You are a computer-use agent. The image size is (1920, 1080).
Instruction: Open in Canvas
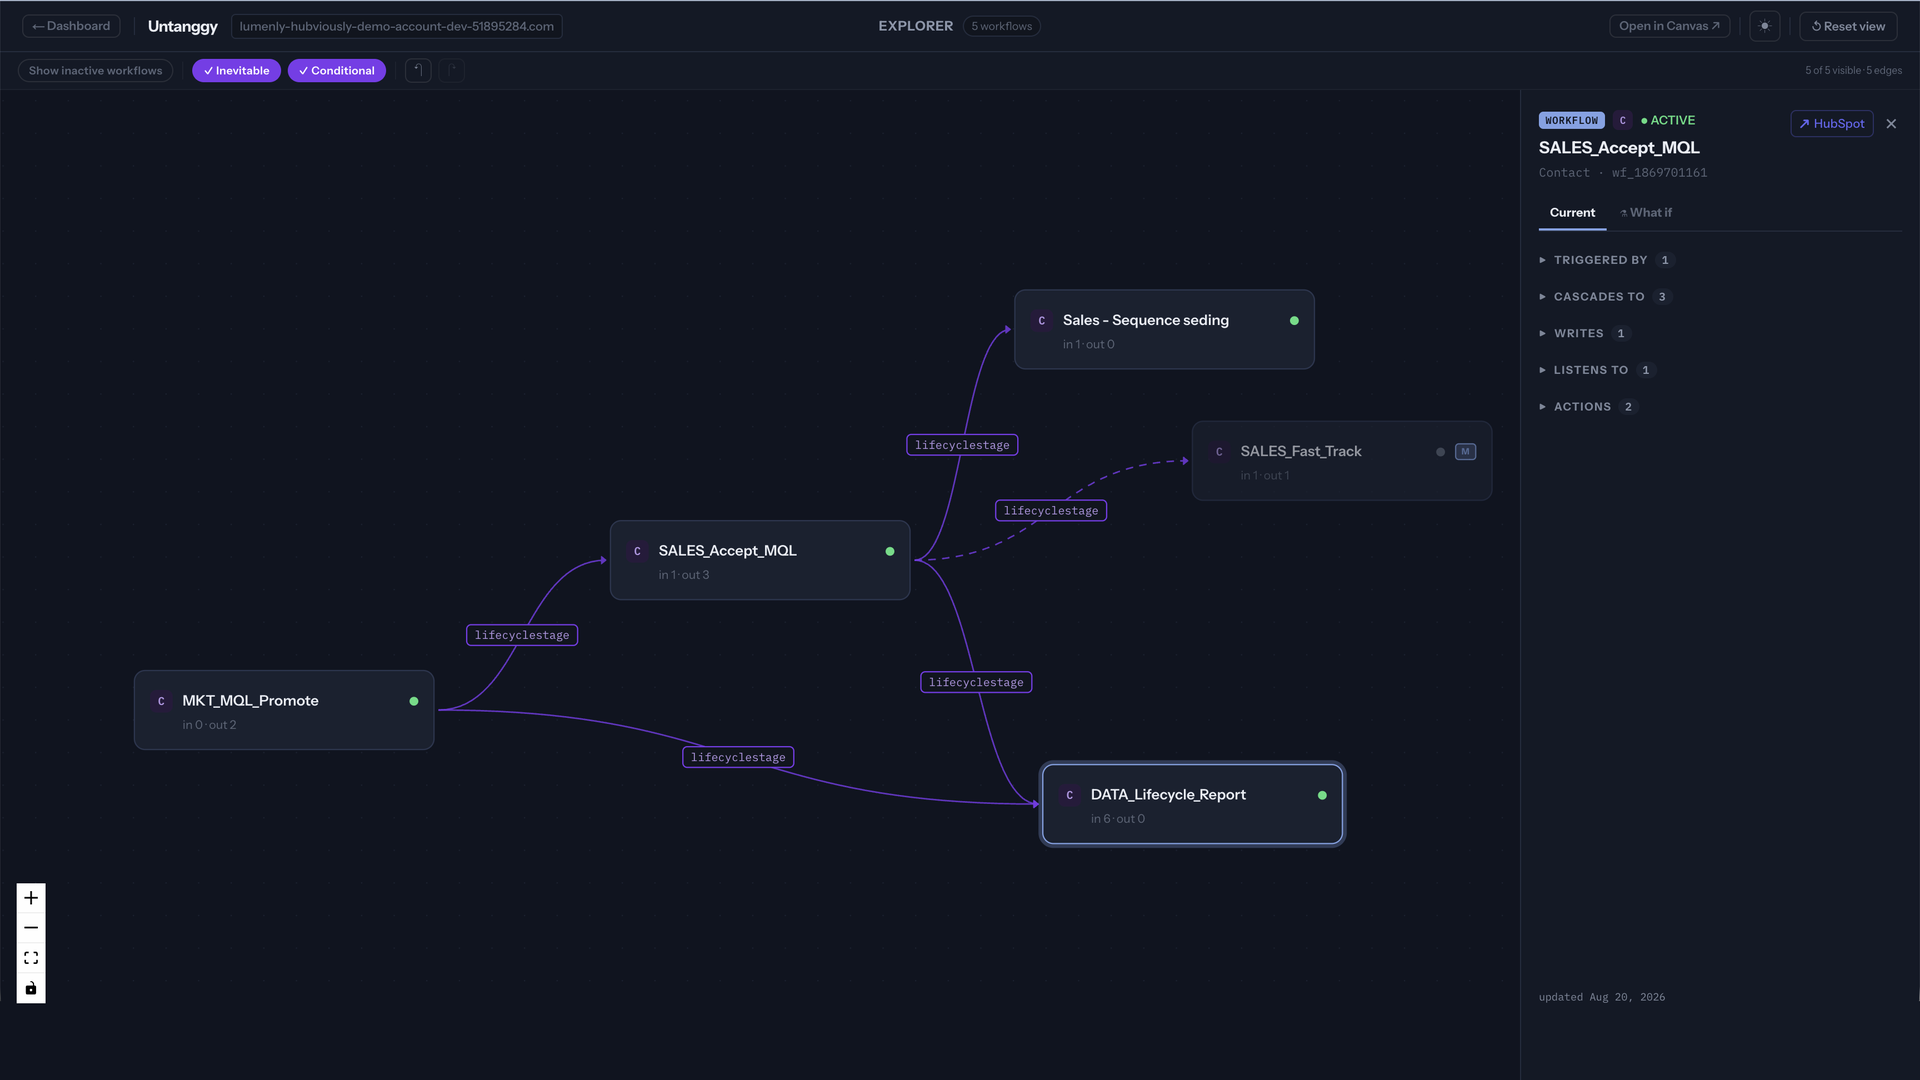point(1669,26)
